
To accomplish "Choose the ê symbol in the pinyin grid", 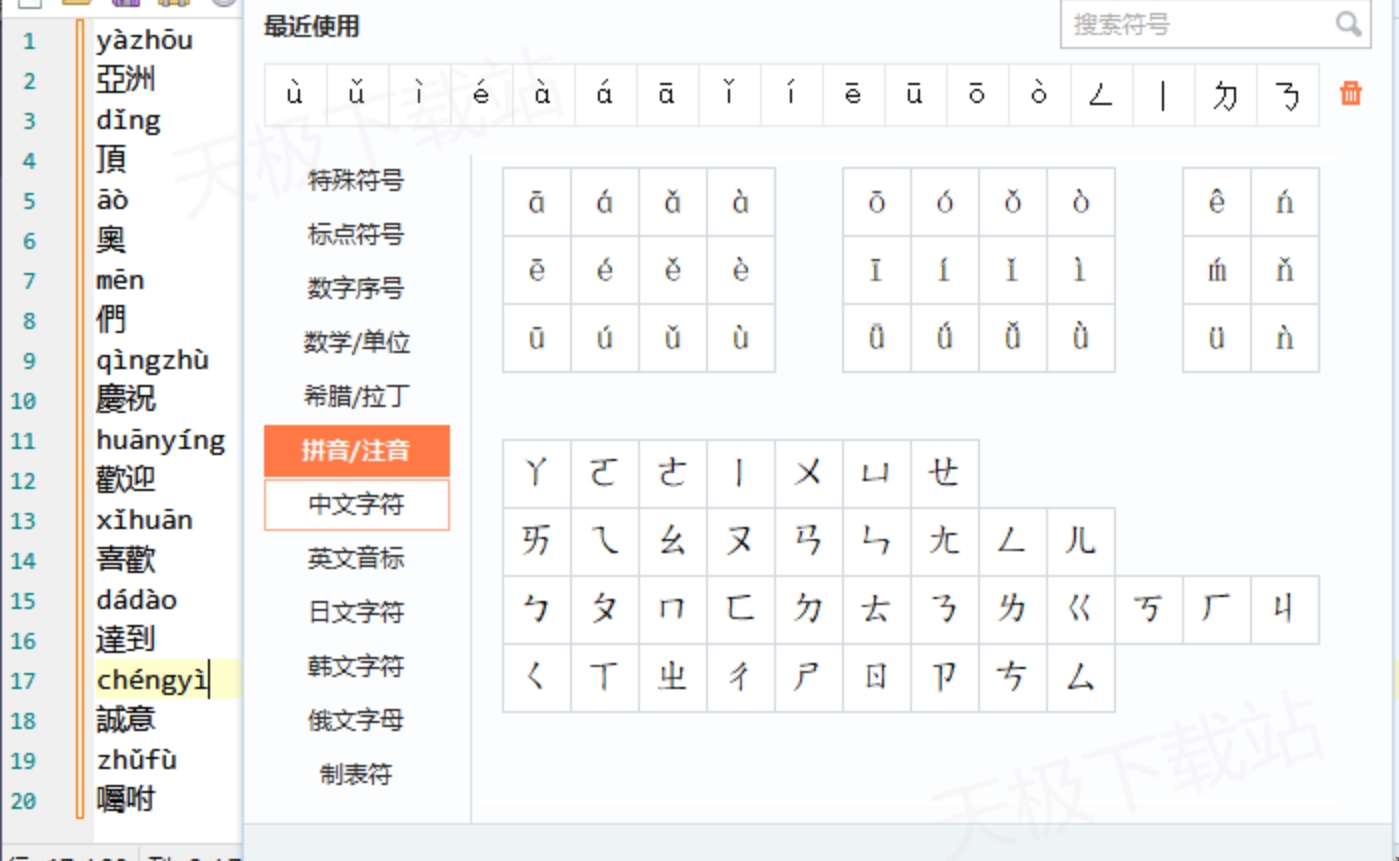I will 1217,202.
